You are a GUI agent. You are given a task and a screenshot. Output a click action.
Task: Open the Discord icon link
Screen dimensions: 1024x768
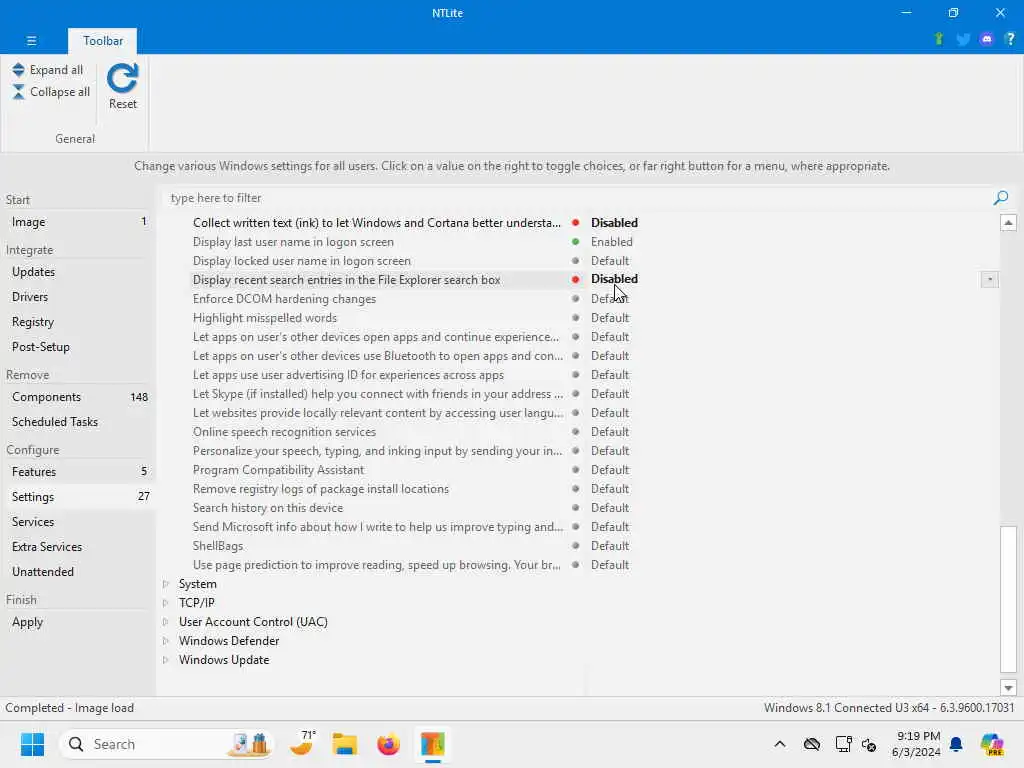click(x=987, y=39)
